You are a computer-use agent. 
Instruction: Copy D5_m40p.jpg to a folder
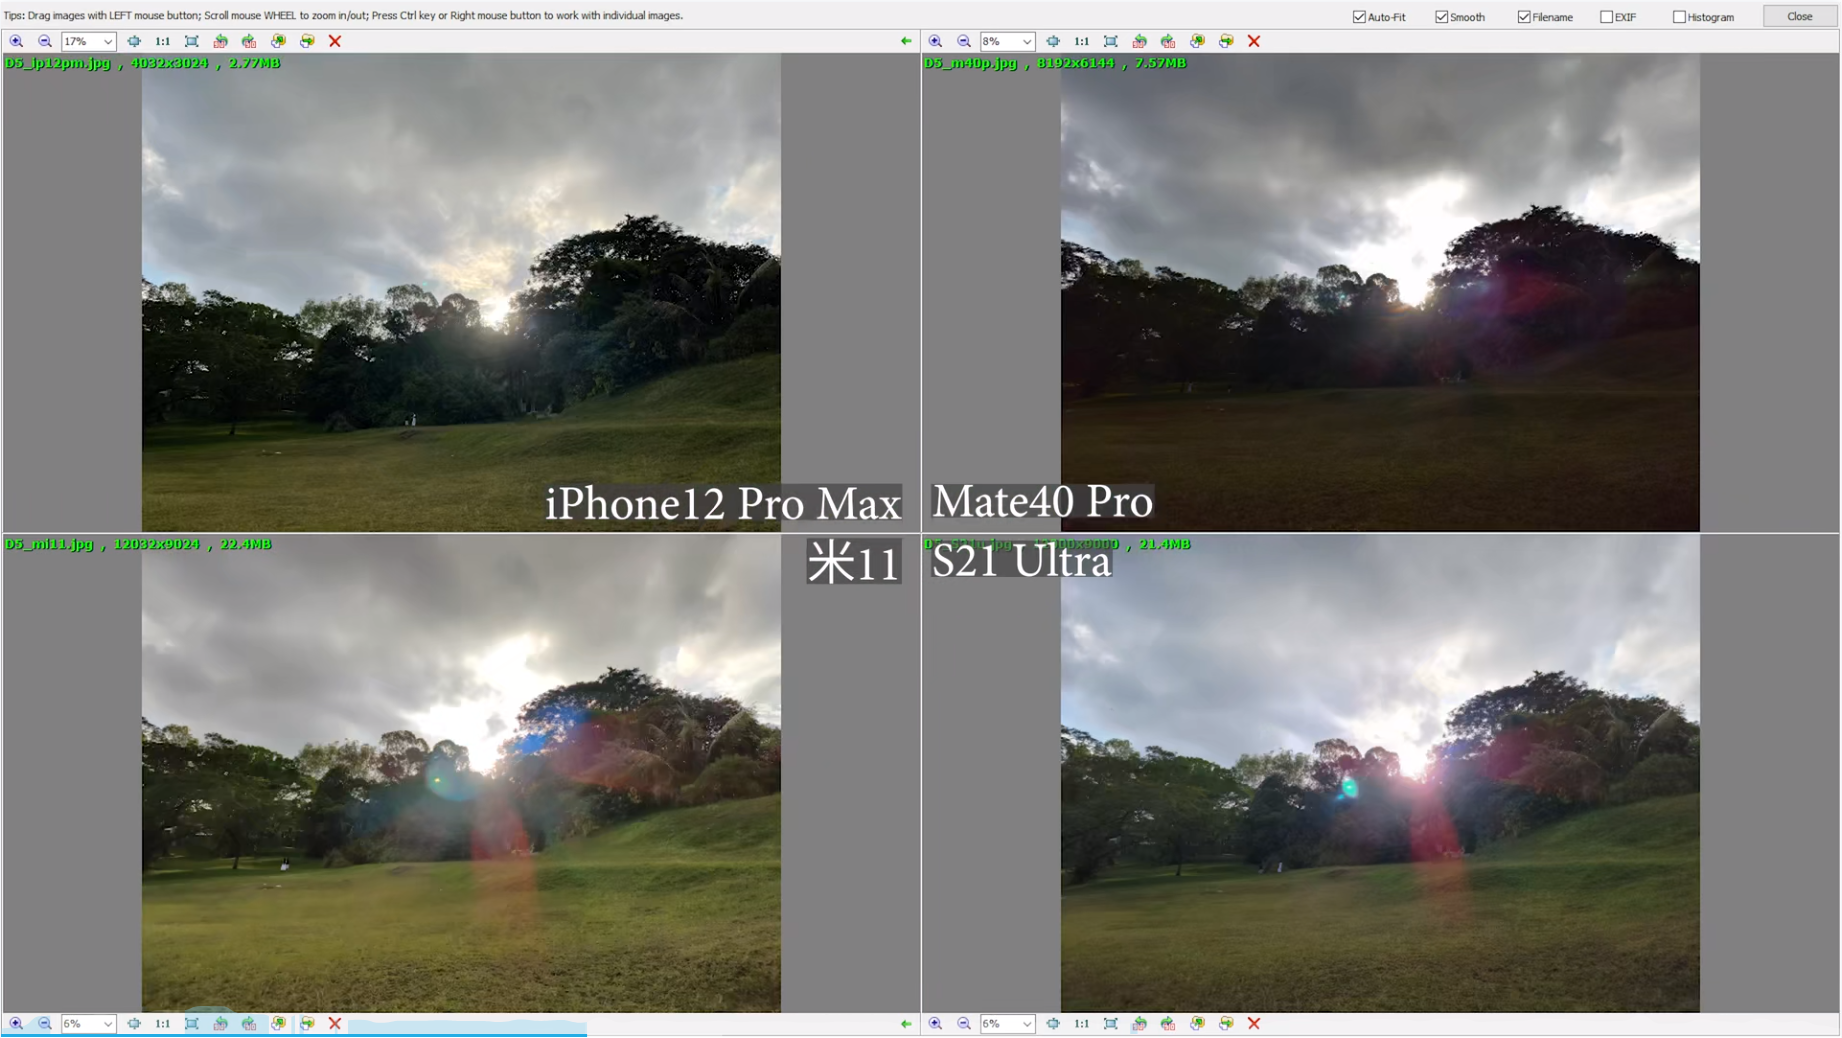1197,41
